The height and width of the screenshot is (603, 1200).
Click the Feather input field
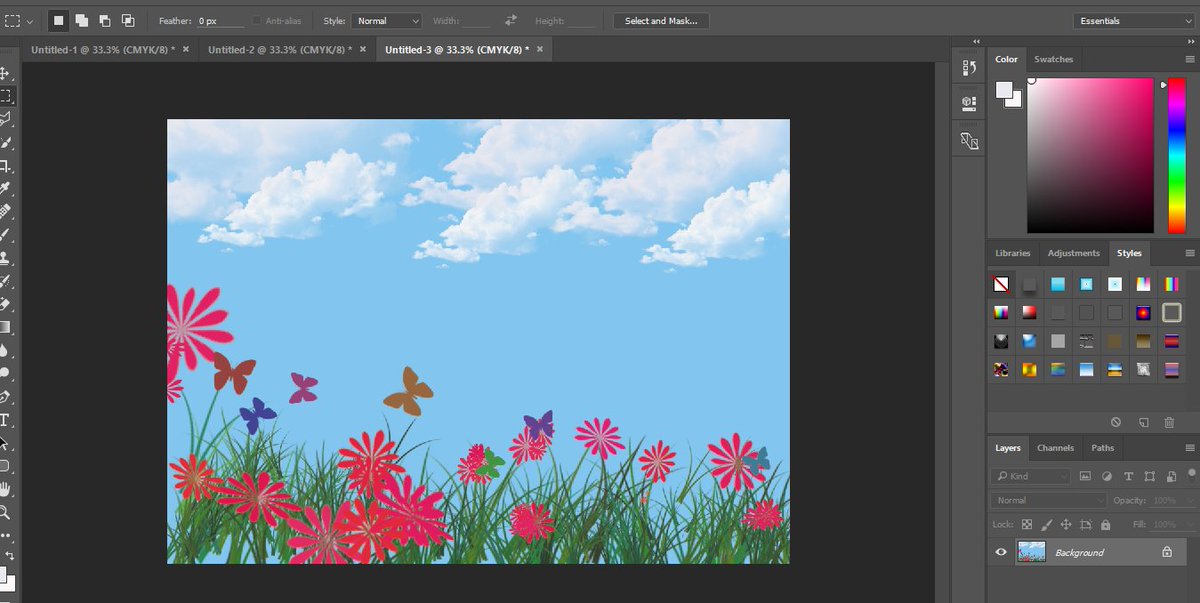pos(219,20)
